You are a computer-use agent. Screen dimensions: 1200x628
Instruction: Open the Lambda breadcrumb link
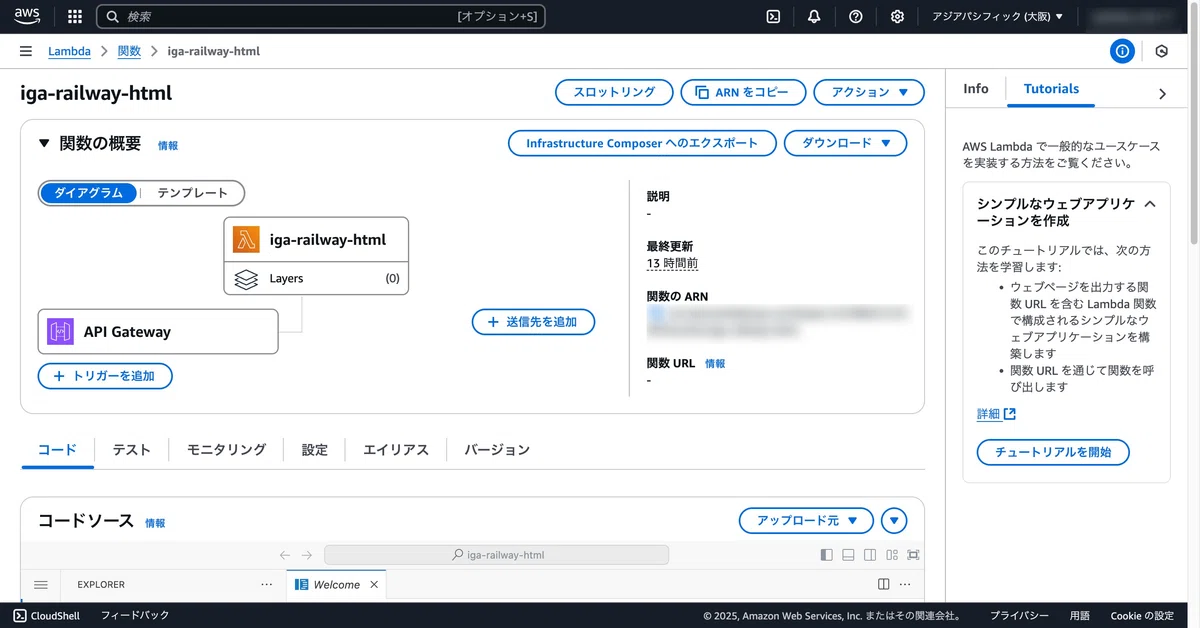[x=69, y=51]
